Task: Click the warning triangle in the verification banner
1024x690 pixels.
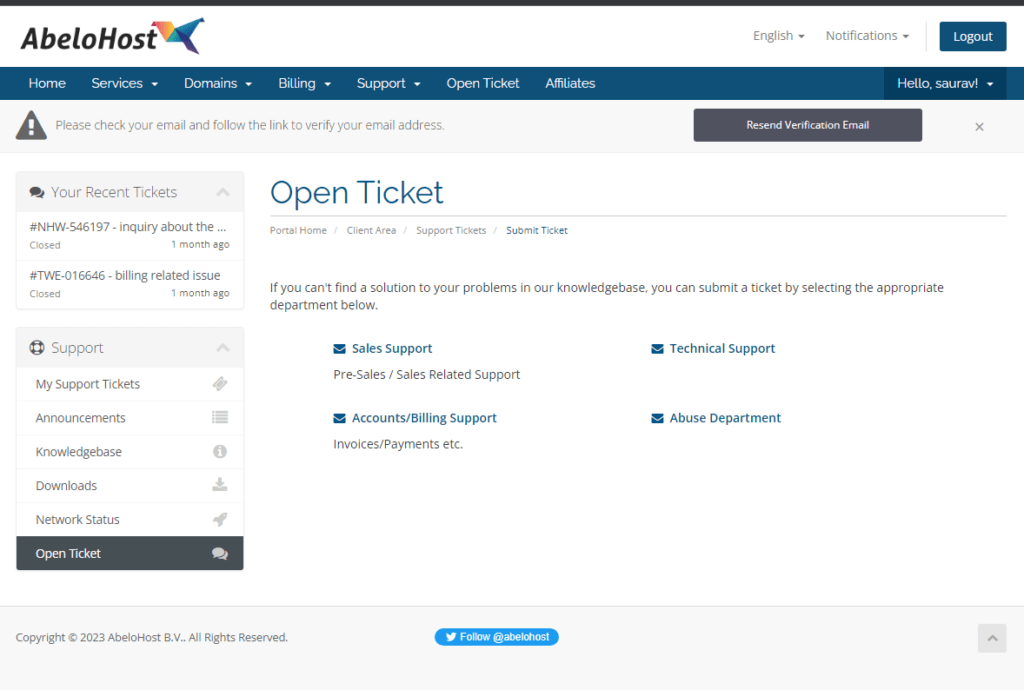Action: tap(31, 125)
